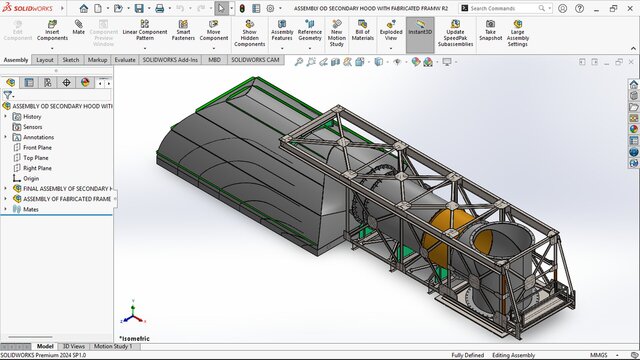Switch to the Sketch tab
Image resolution: width=640 pixels, height=360 pixels.
click(71, 60)
